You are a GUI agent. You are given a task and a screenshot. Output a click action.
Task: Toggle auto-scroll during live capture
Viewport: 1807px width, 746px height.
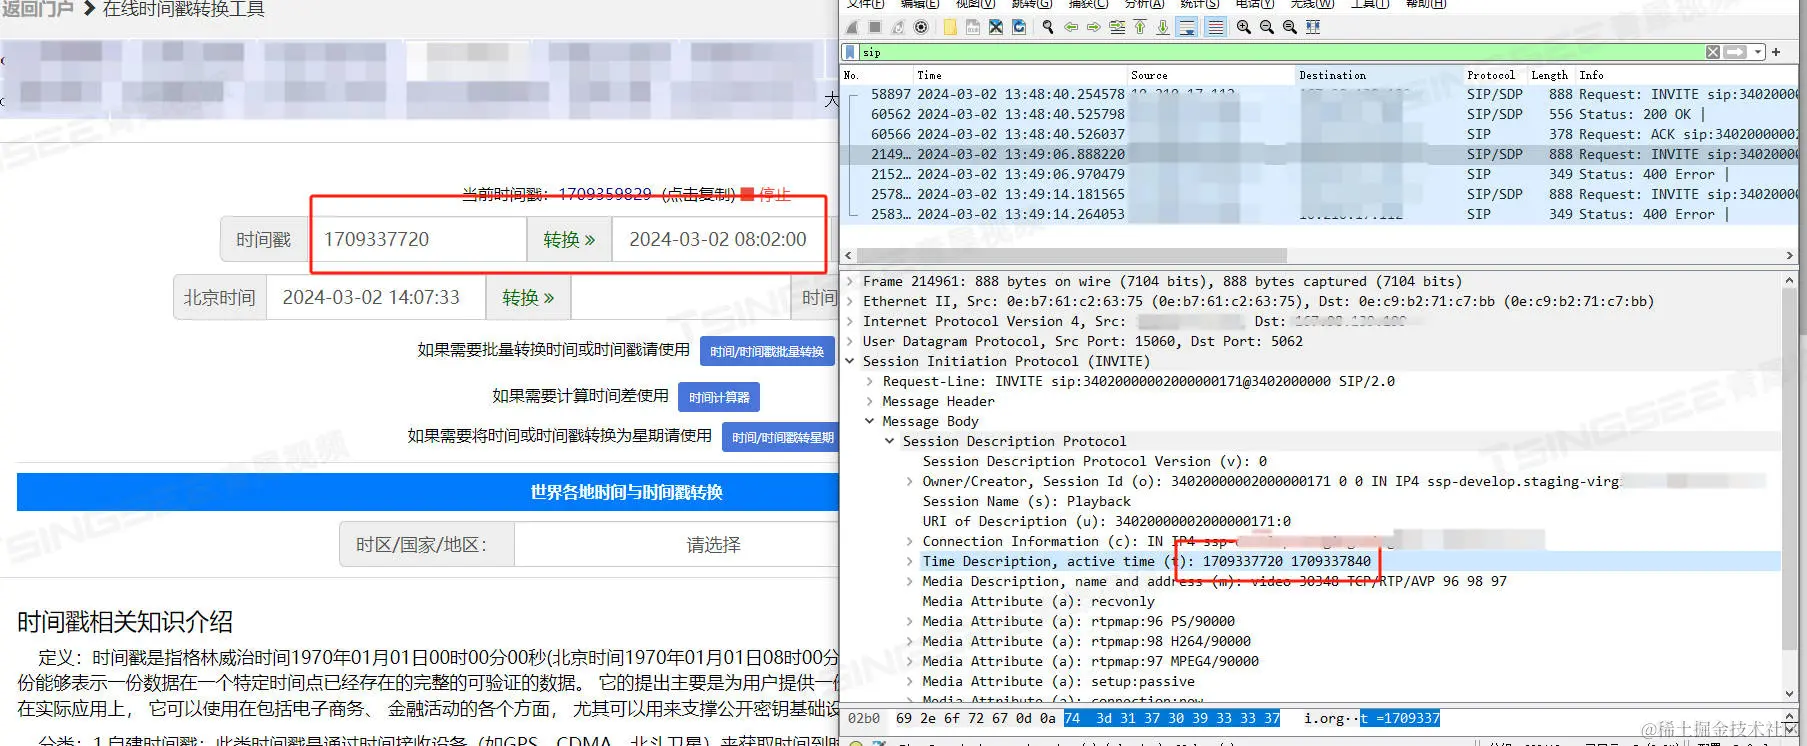pos(1187,27)
